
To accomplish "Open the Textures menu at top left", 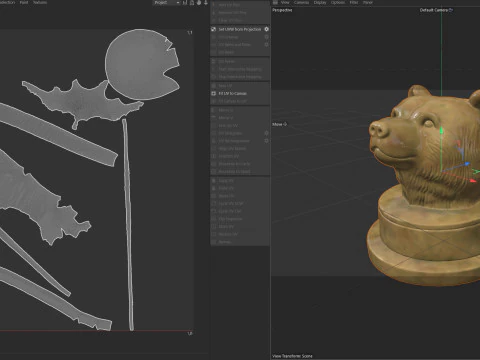I will point(40,2).
